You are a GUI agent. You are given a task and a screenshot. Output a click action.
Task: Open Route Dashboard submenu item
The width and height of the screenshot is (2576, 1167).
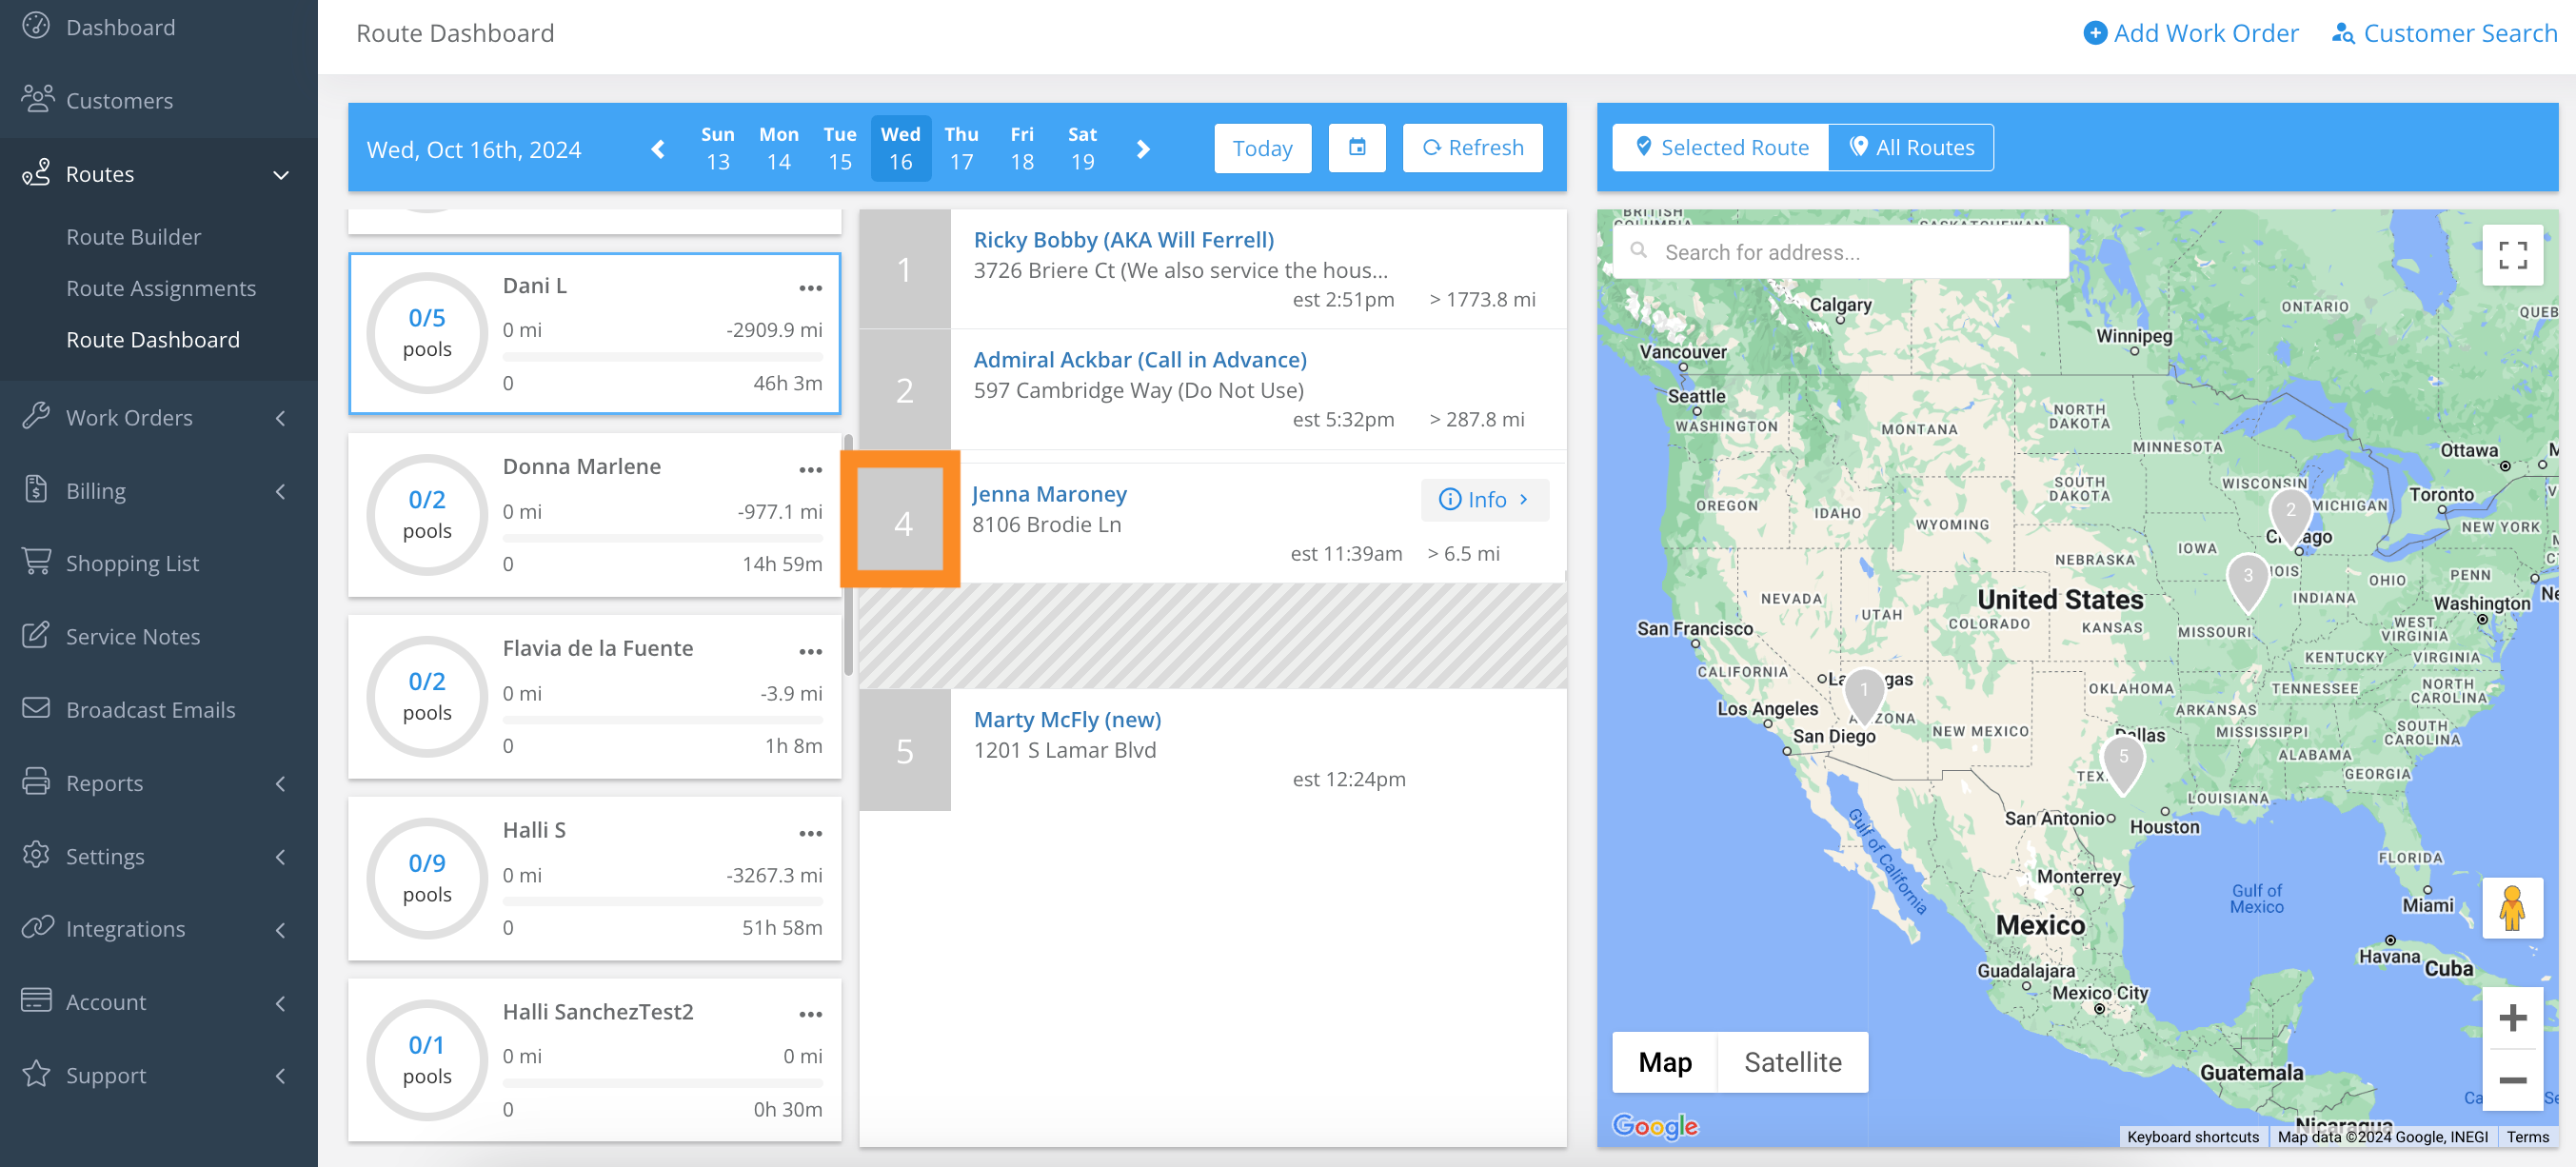tap(153, 340)
